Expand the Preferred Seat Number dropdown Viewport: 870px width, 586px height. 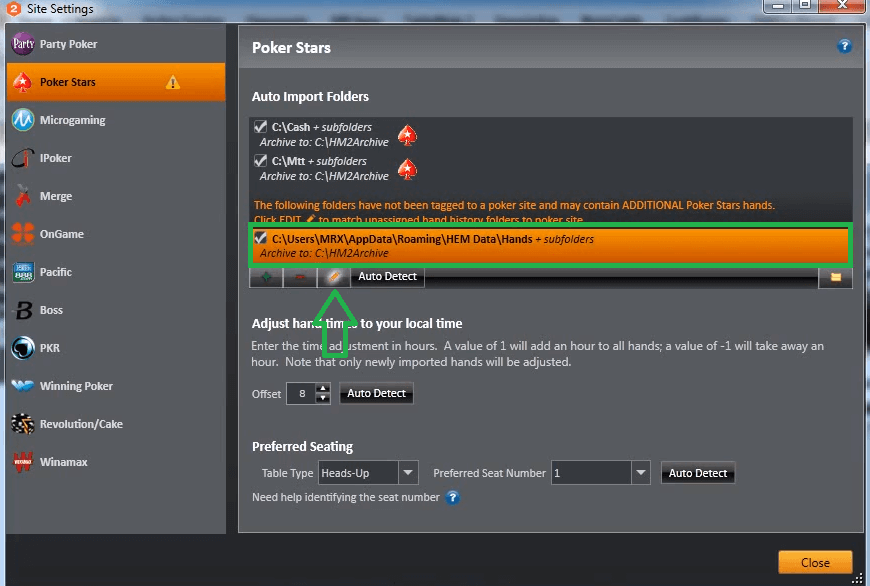click(x=641, y=473)
